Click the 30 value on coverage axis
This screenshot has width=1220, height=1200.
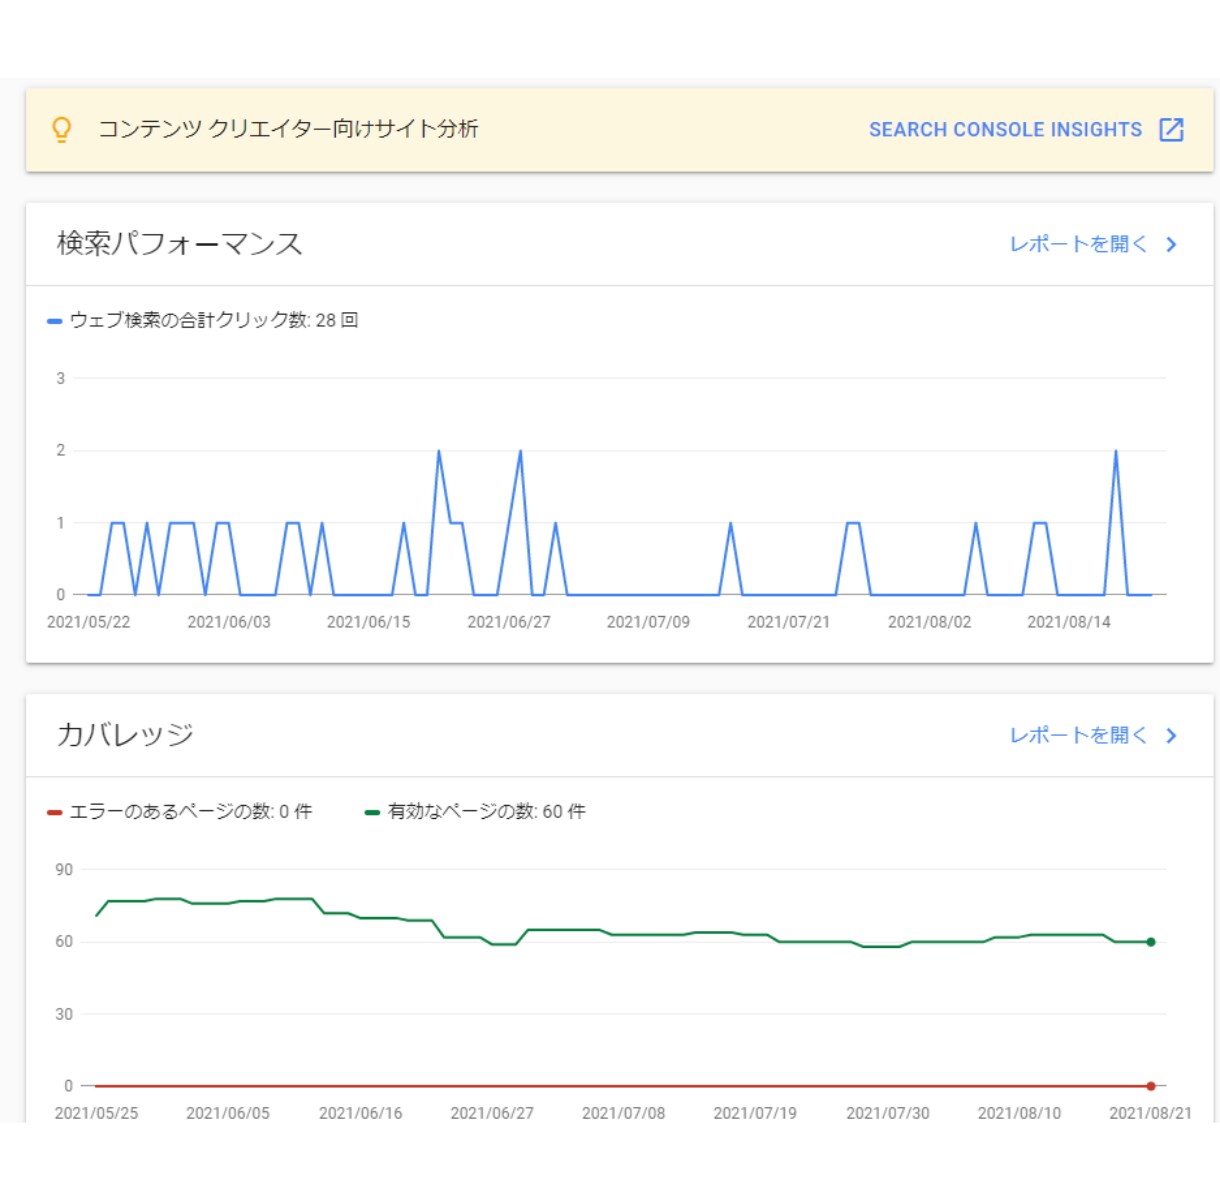pos(64,1014)
